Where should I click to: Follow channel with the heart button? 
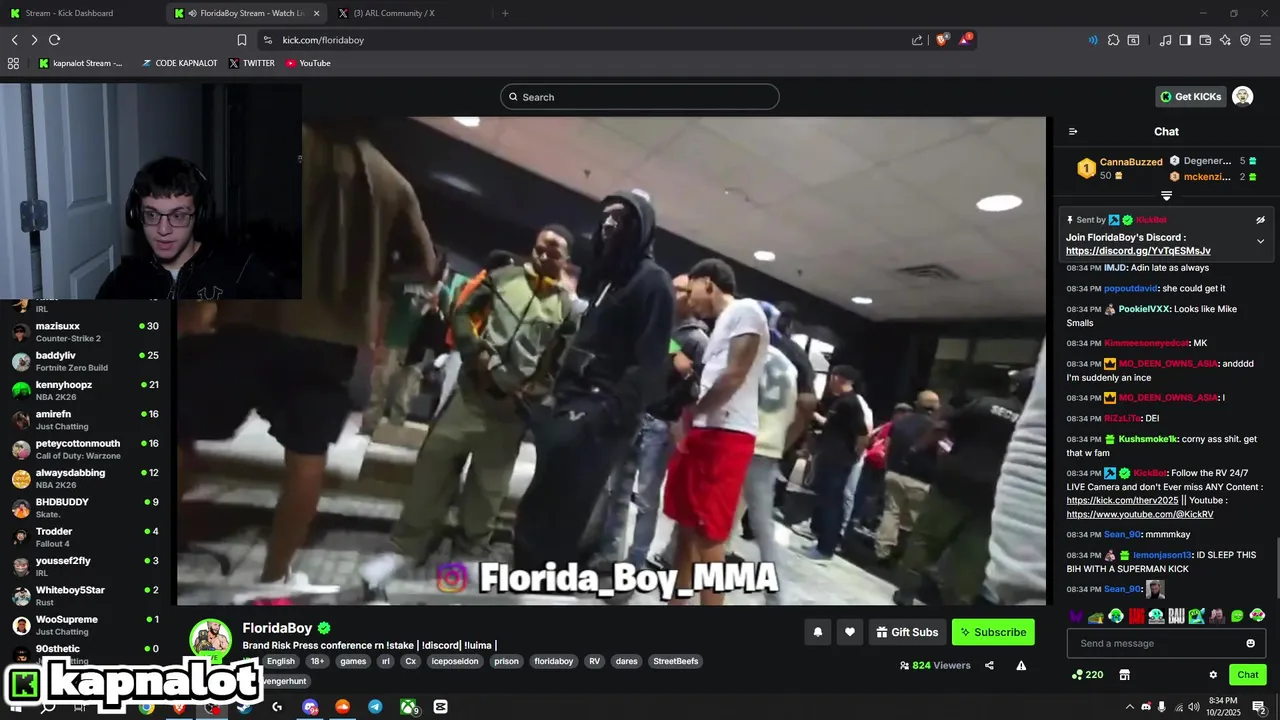coord(850,632)
